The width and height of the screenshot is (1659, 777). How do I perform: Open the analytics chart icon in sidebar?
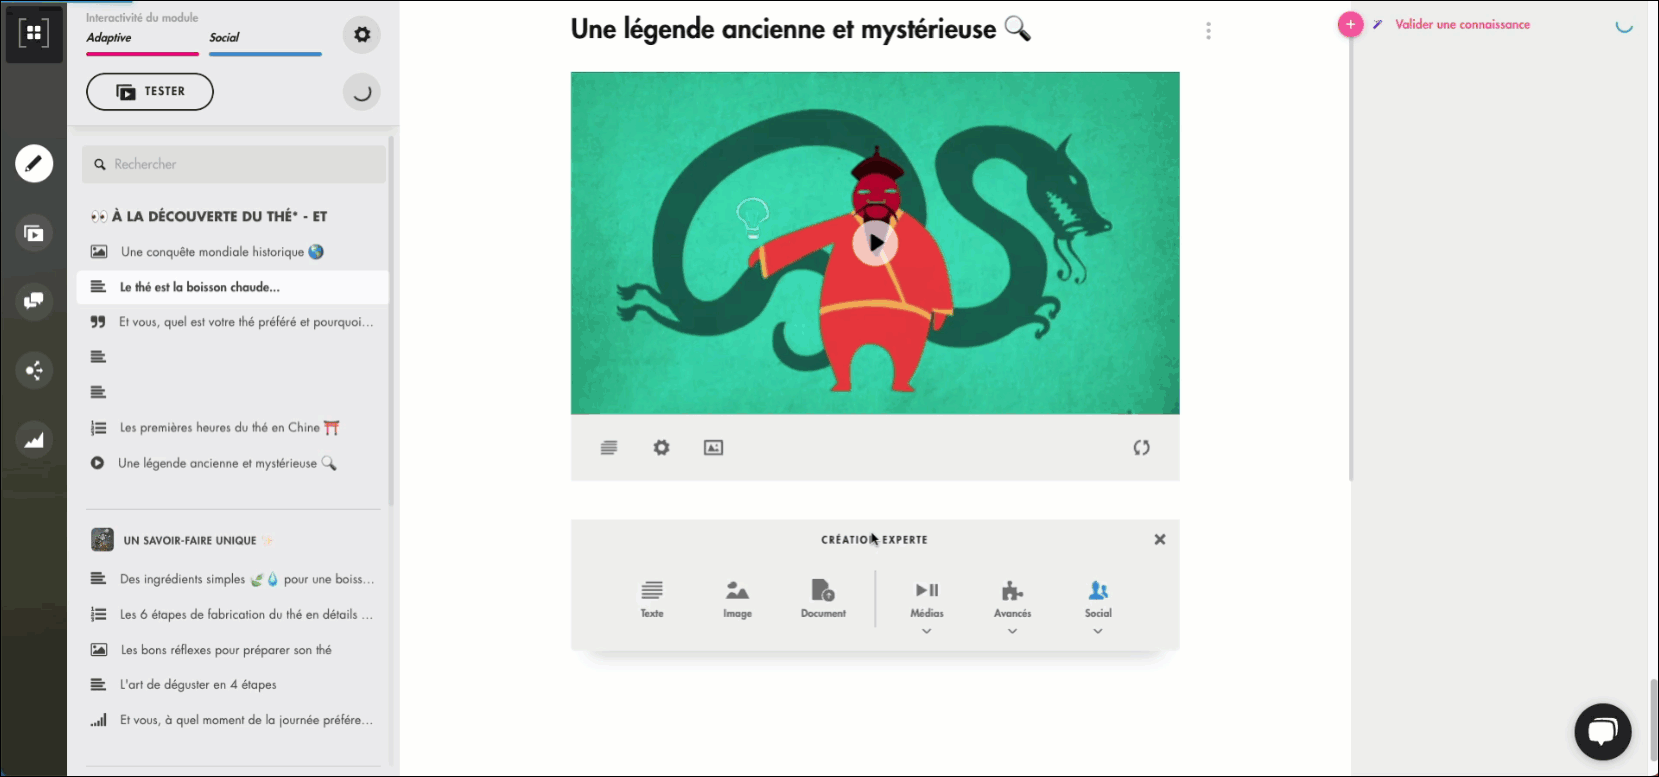(x=34, y=440)
